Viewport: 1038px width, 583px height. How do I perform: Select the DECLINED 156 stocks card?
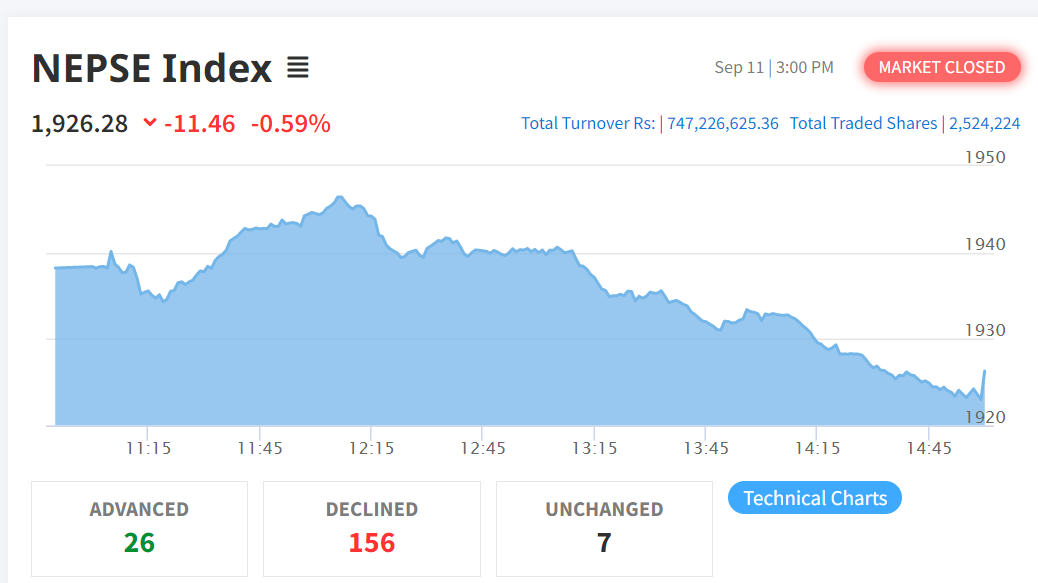click(372, 528)
